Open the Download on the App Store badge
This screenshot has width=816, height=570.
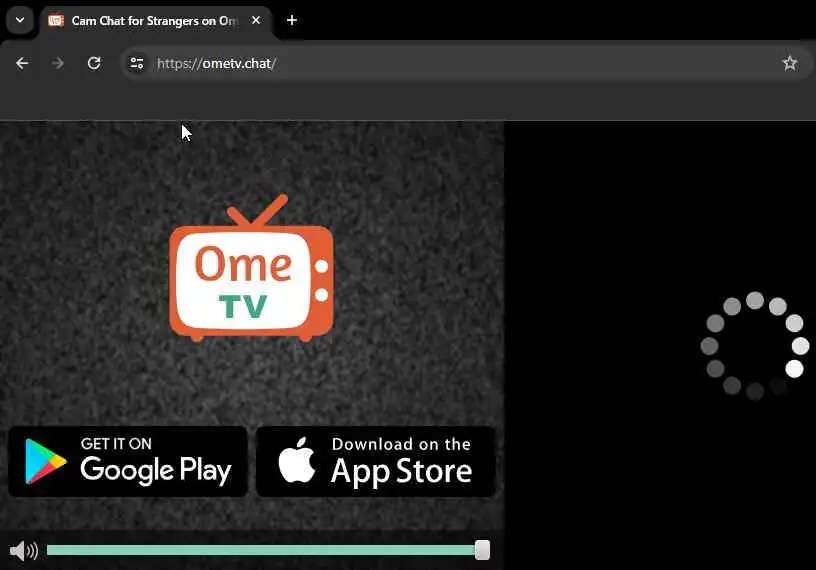[x=376, y=462]
